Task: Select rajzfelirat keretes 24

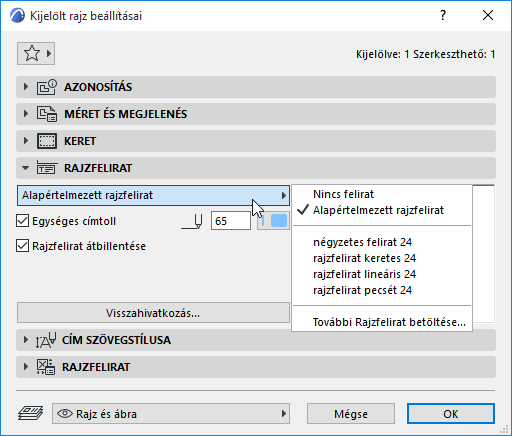Action: click(382, 258)
